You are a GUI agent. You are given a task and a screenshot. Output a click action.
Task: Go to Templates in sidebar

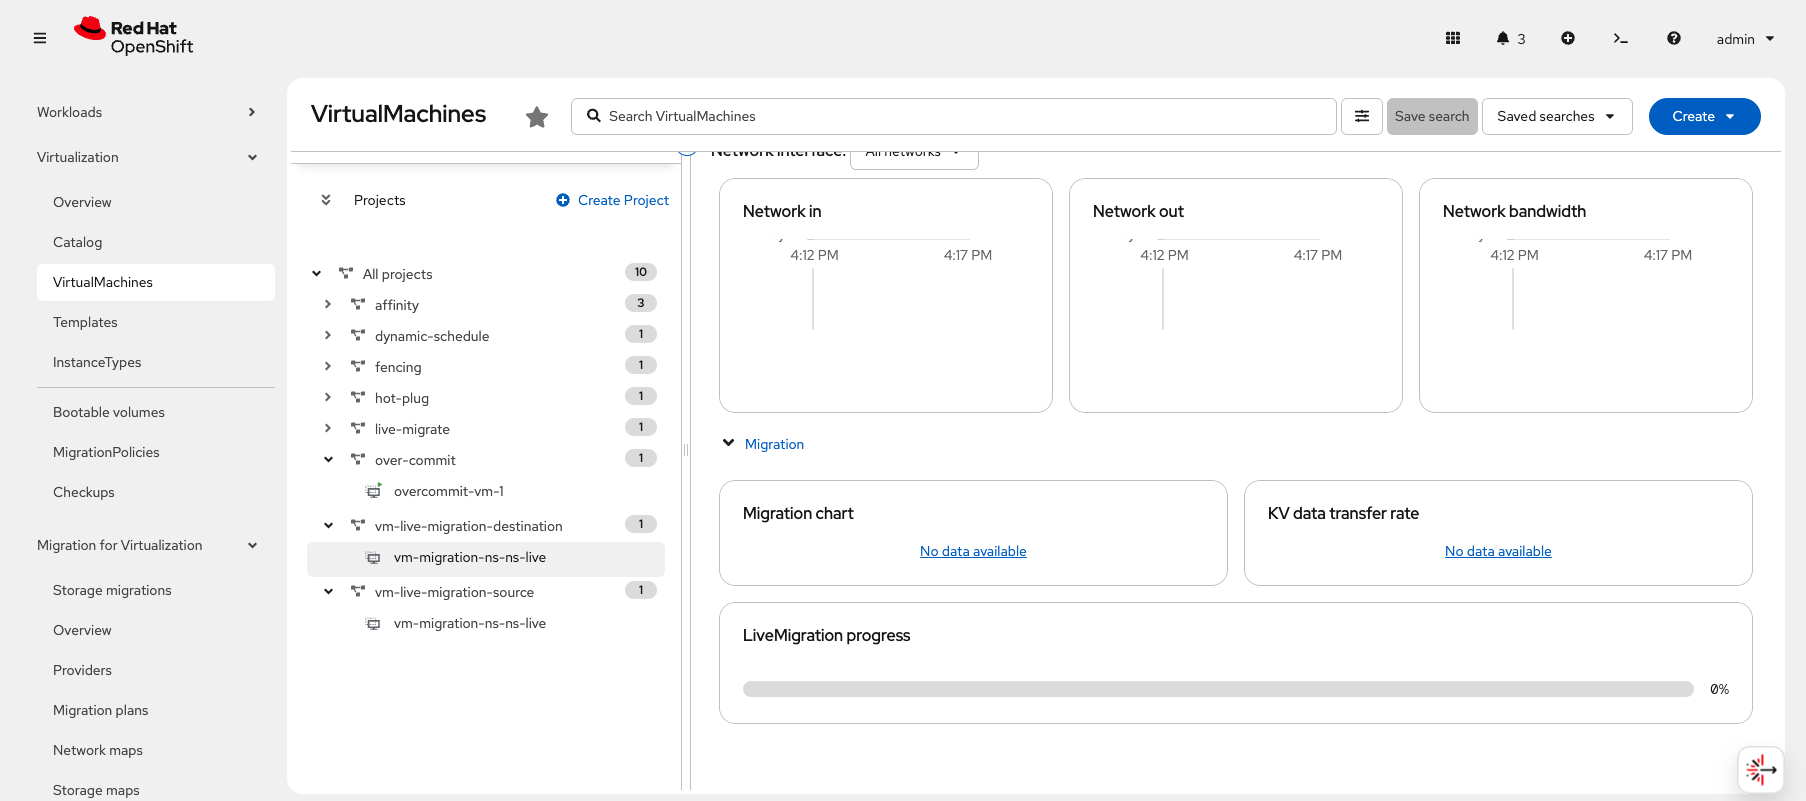85,322
